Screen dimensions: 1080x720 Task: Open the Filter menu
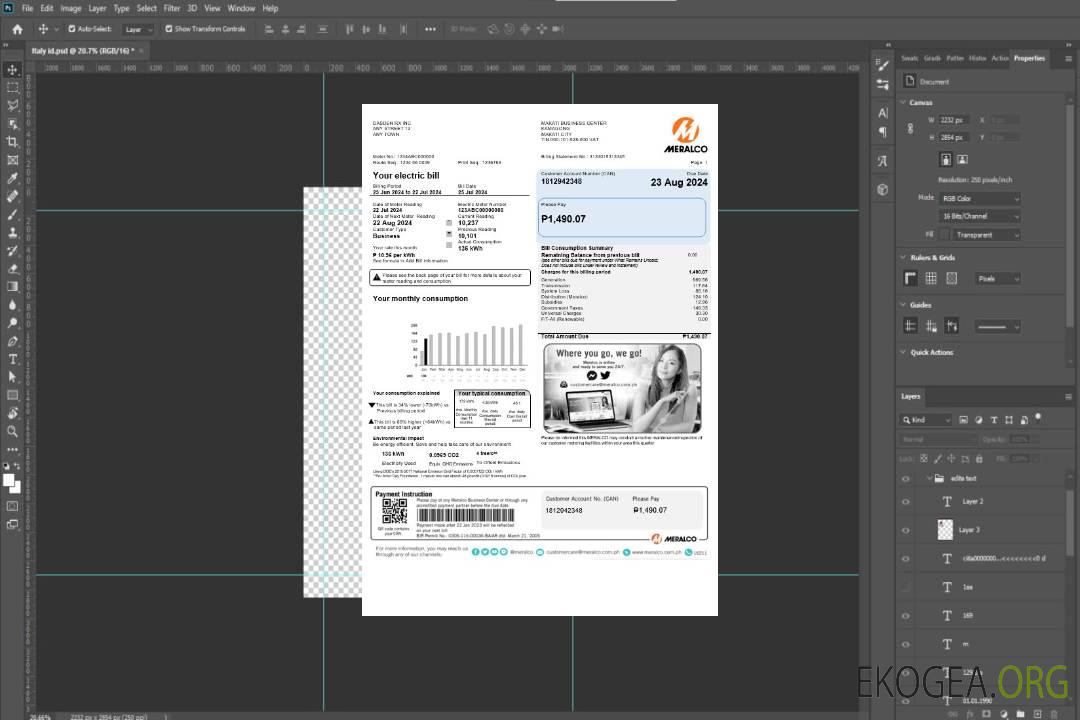(172, 8)
